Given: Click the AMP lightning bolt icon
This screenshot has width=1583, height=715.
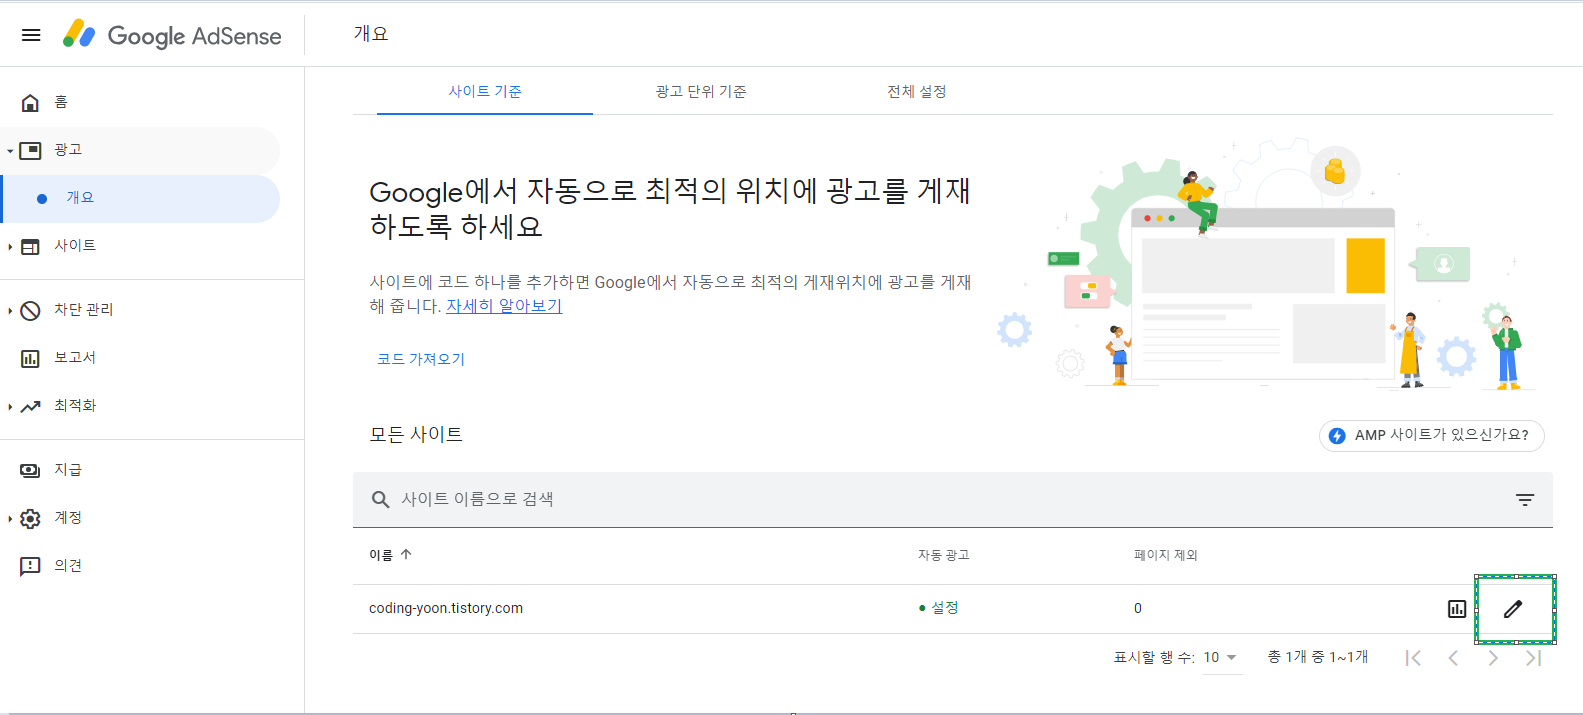Looking at the screenshot, I should 1337,436.
